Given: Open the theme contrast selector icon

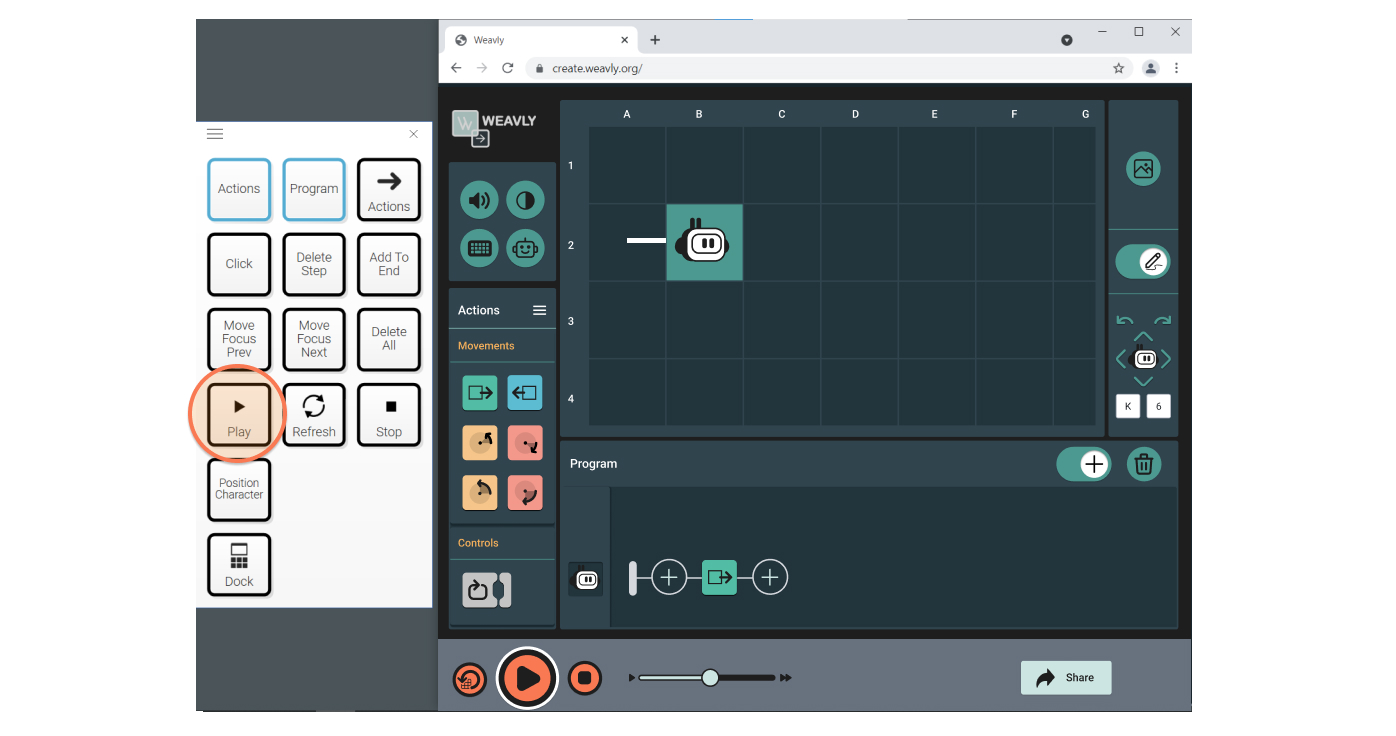Looking at the screenshot, I should click(525, 200).
